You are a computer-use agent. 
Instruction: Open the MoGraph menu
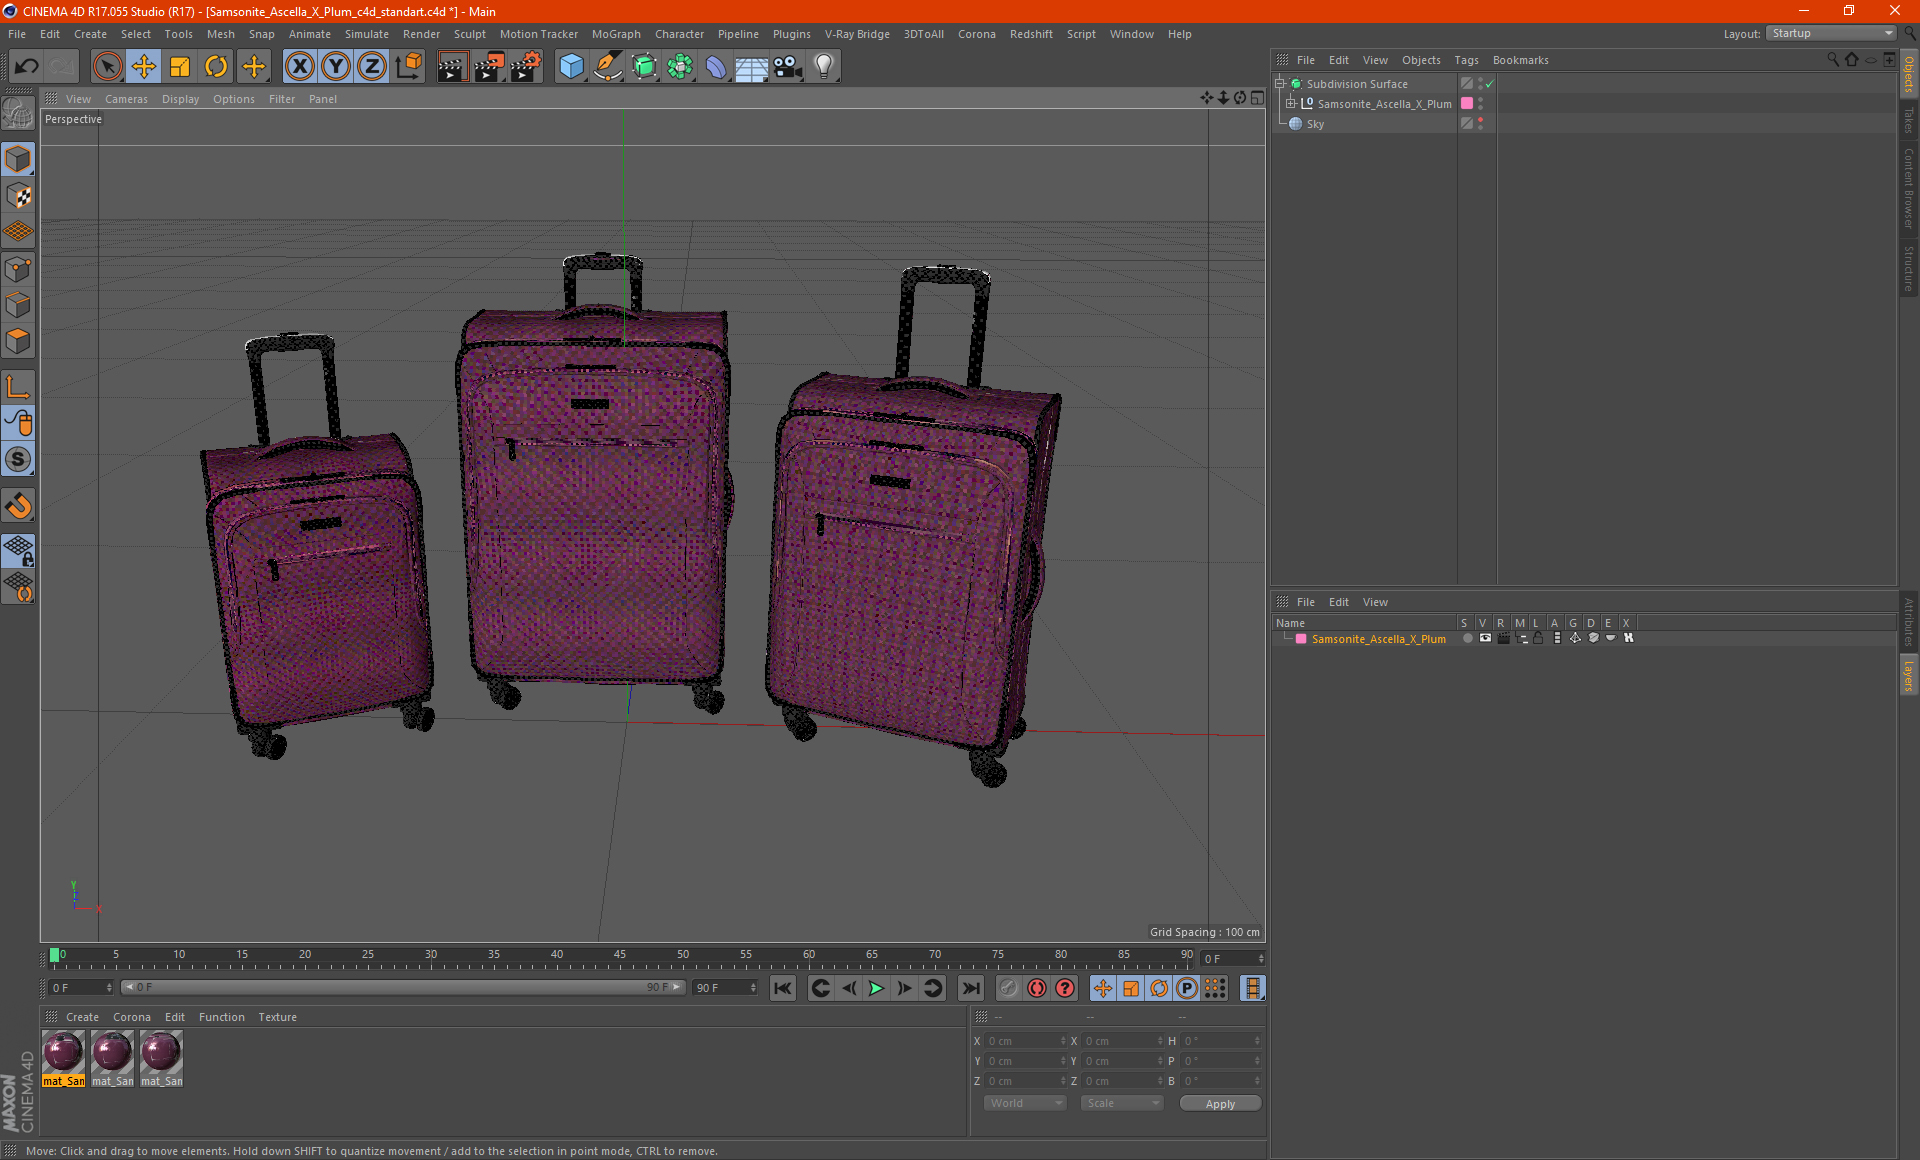[x=617, y=33]
